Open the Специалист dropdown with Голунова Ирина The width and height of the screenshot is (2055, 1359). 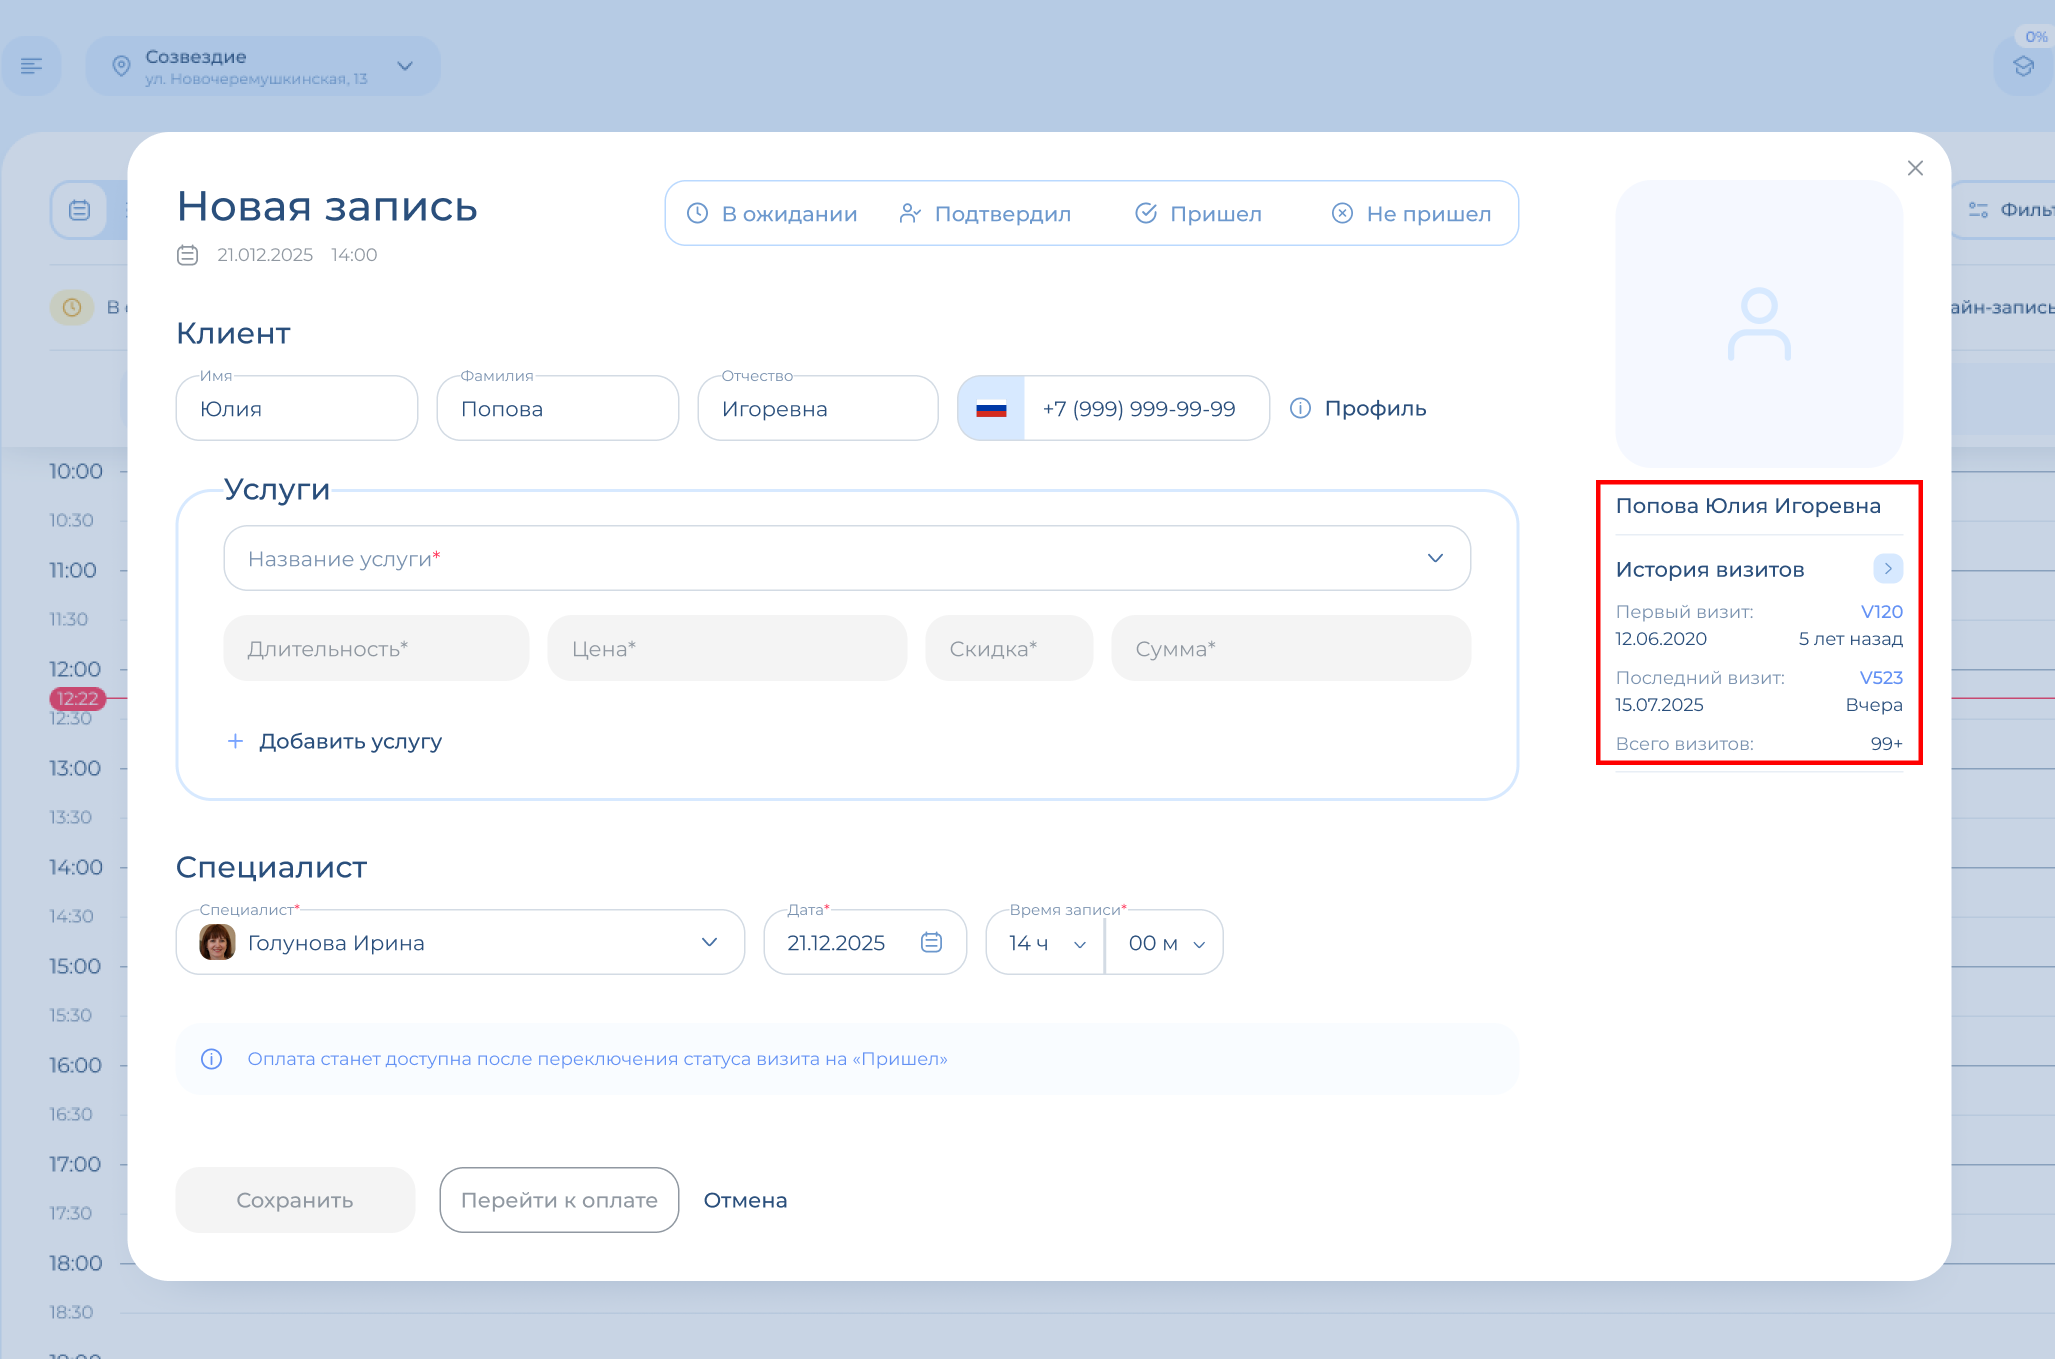coord(460,942)
